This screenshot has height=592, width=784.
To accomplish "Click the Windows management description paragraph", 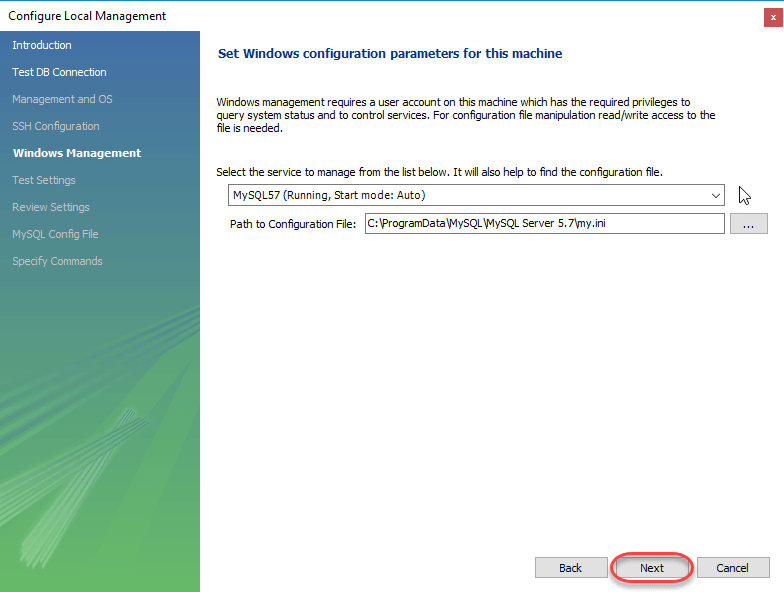I will 466,115.
